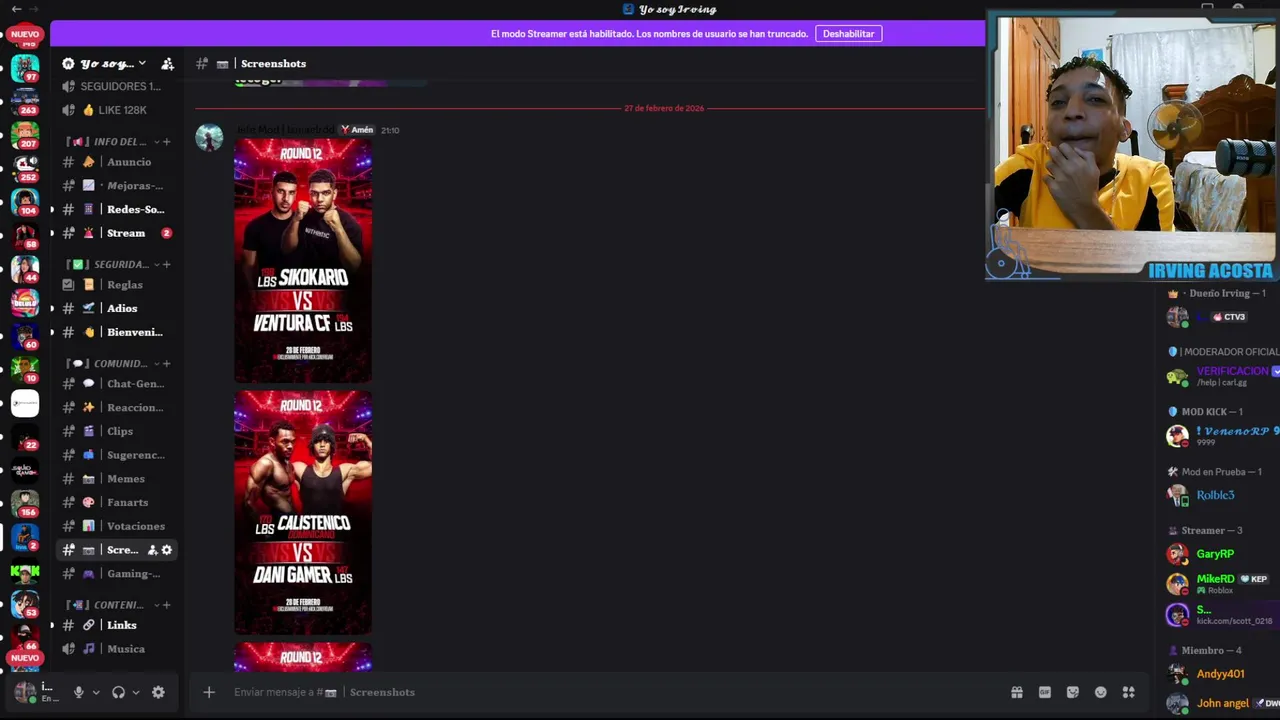Open microphone input options chevron

(96, 692)
